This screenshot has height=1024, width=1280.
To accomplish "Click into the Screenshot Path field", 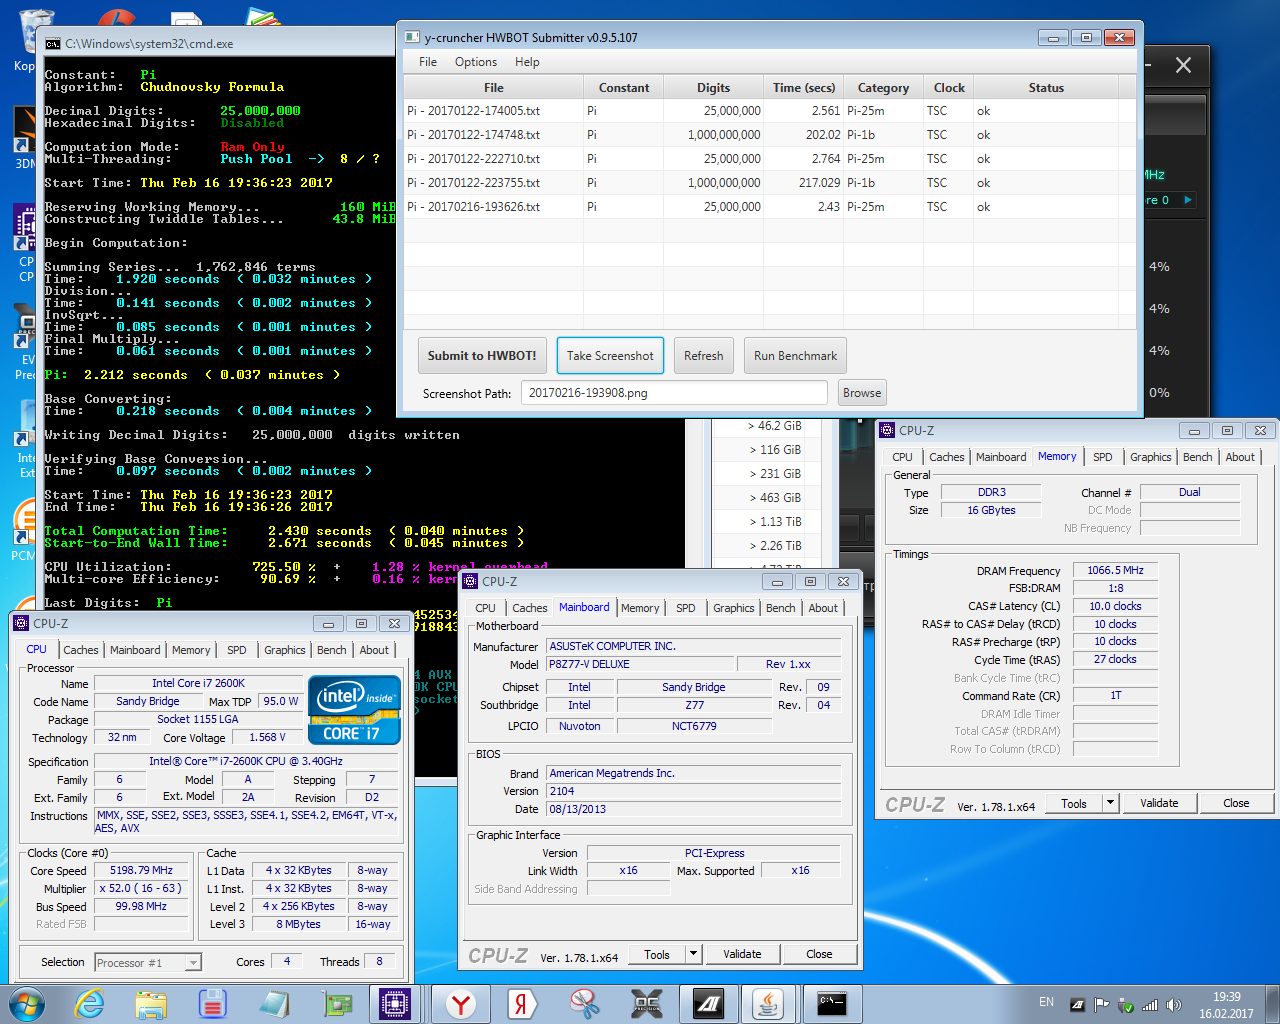I will click(x=674, y=393).
